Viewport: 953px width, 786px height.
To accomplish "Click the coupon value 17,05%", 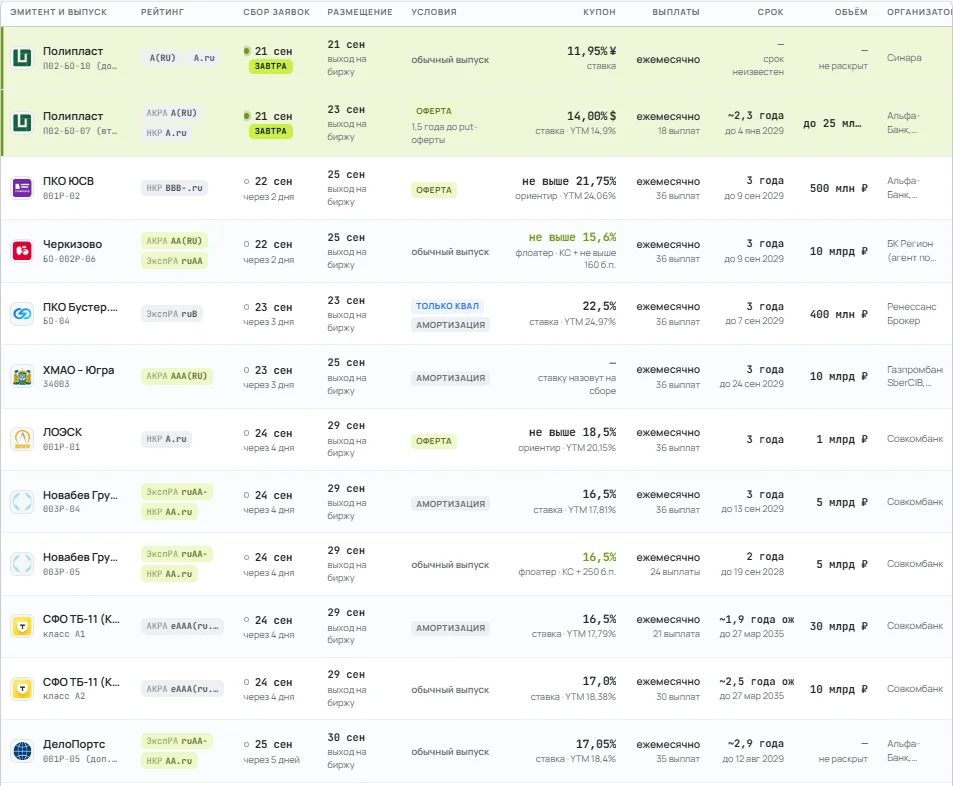I will 596,744.
